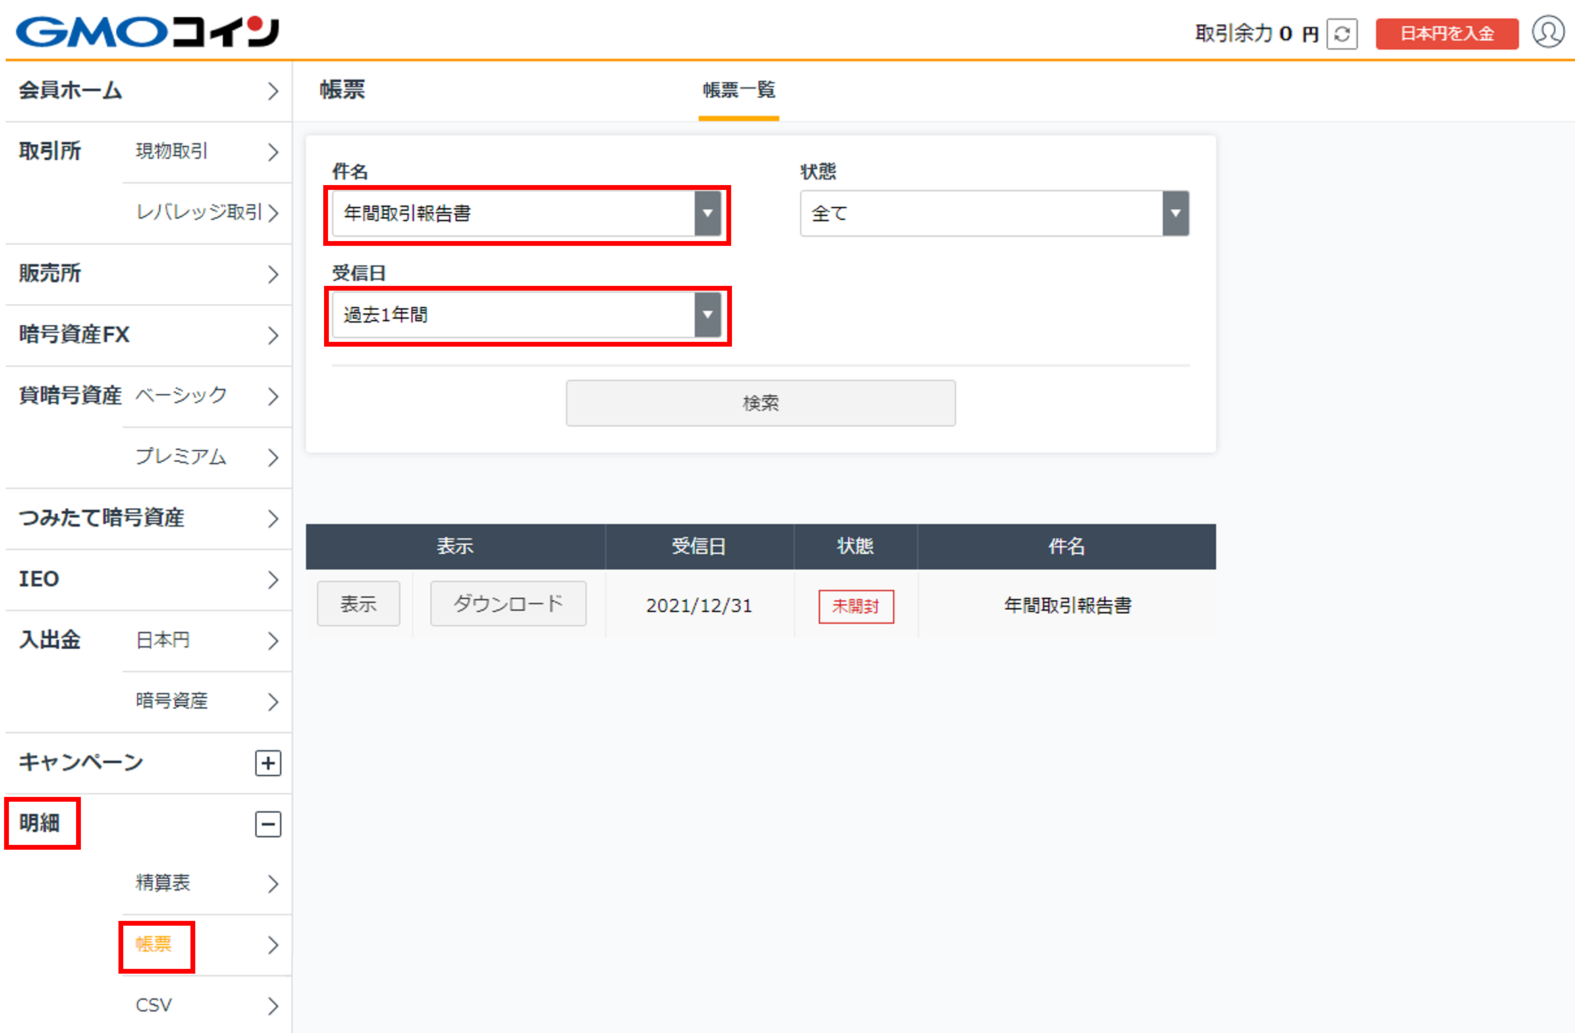The width and height of the screenshot is (1575, 1033).
Task: Click the GMO Coin logo
Action: click(148, 32)
